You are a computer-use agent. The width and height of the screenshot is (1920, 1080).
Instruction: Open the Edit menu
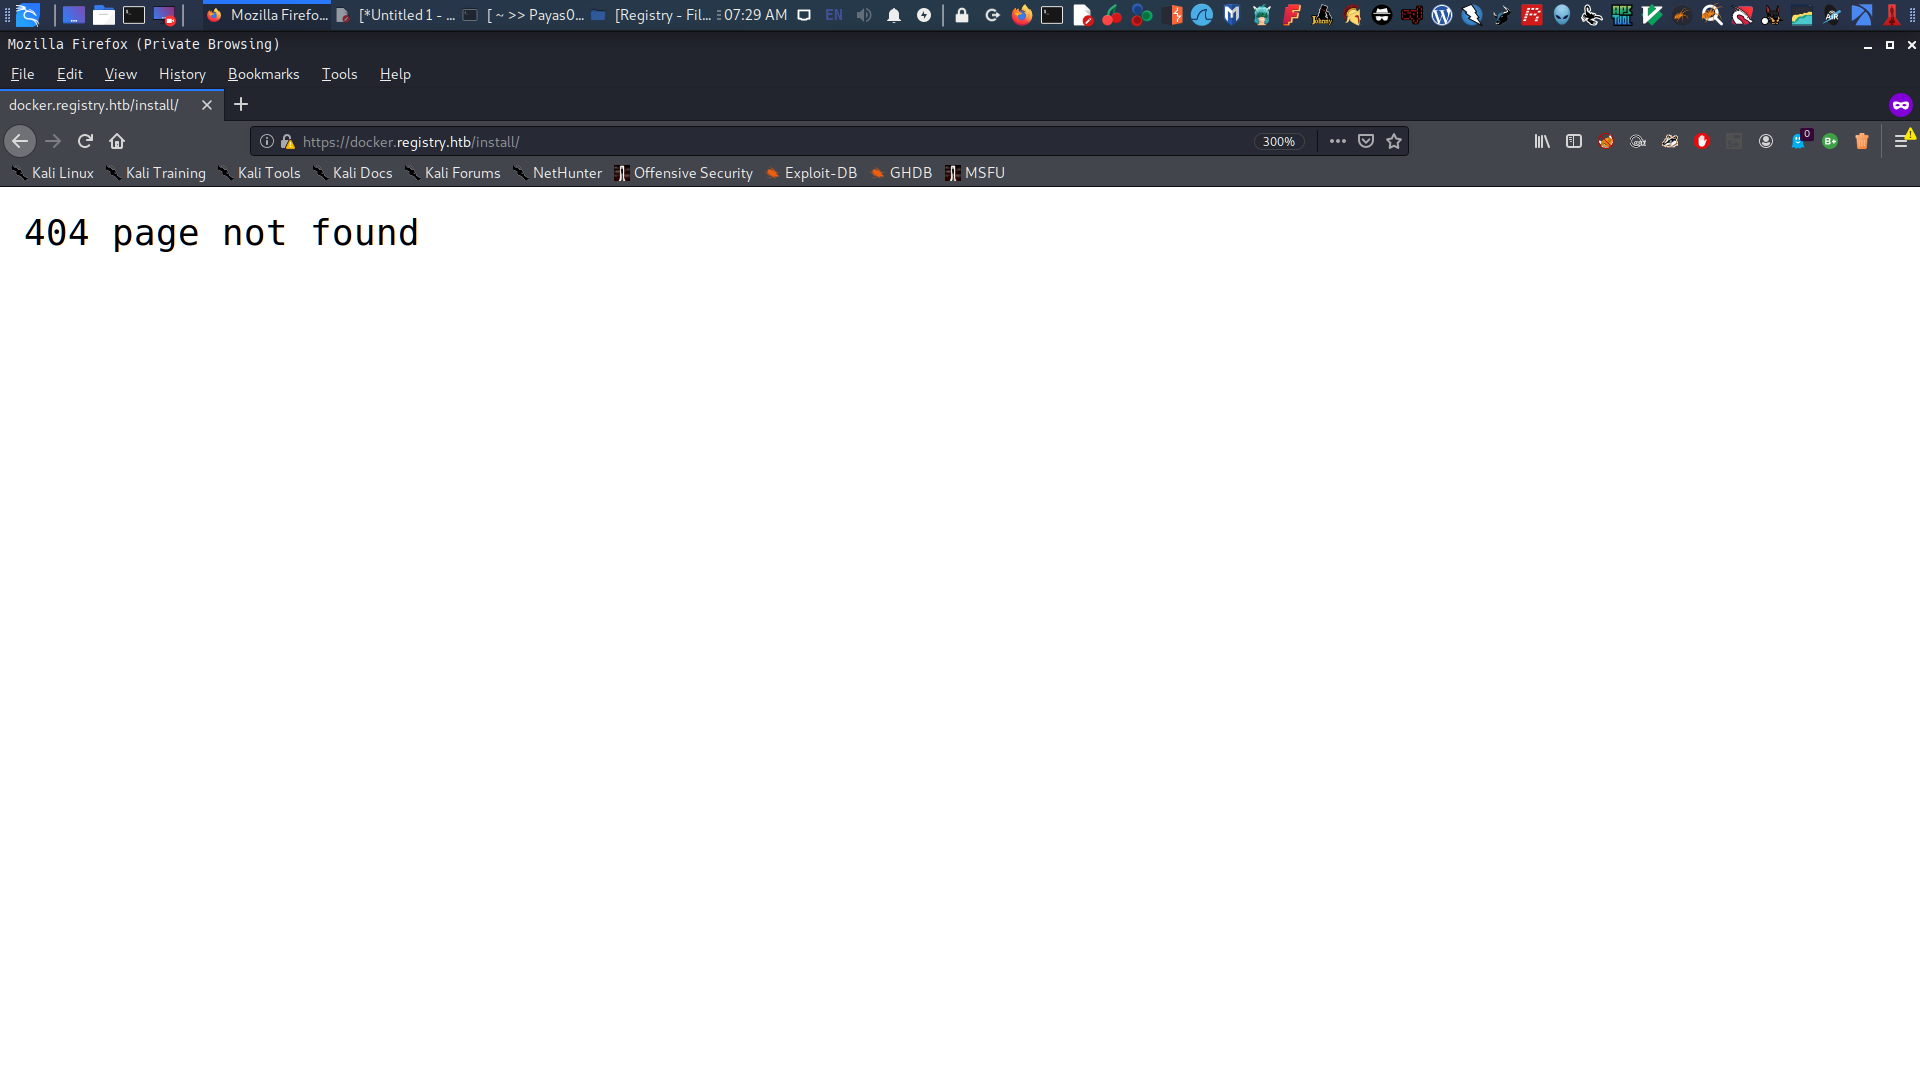coord(70,74)
